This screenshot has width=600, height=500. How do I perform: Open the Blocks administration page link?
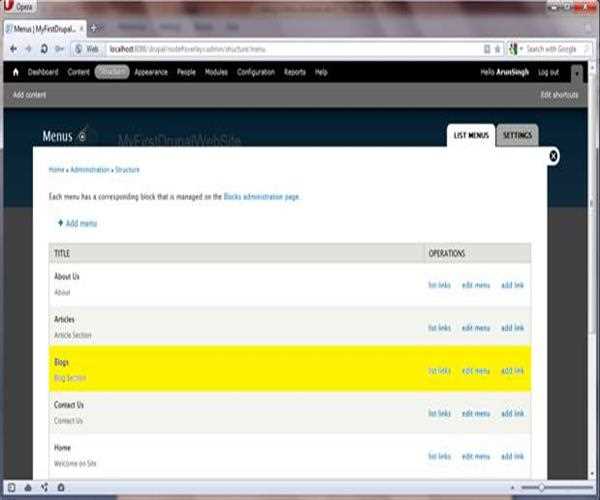point(260,197)
